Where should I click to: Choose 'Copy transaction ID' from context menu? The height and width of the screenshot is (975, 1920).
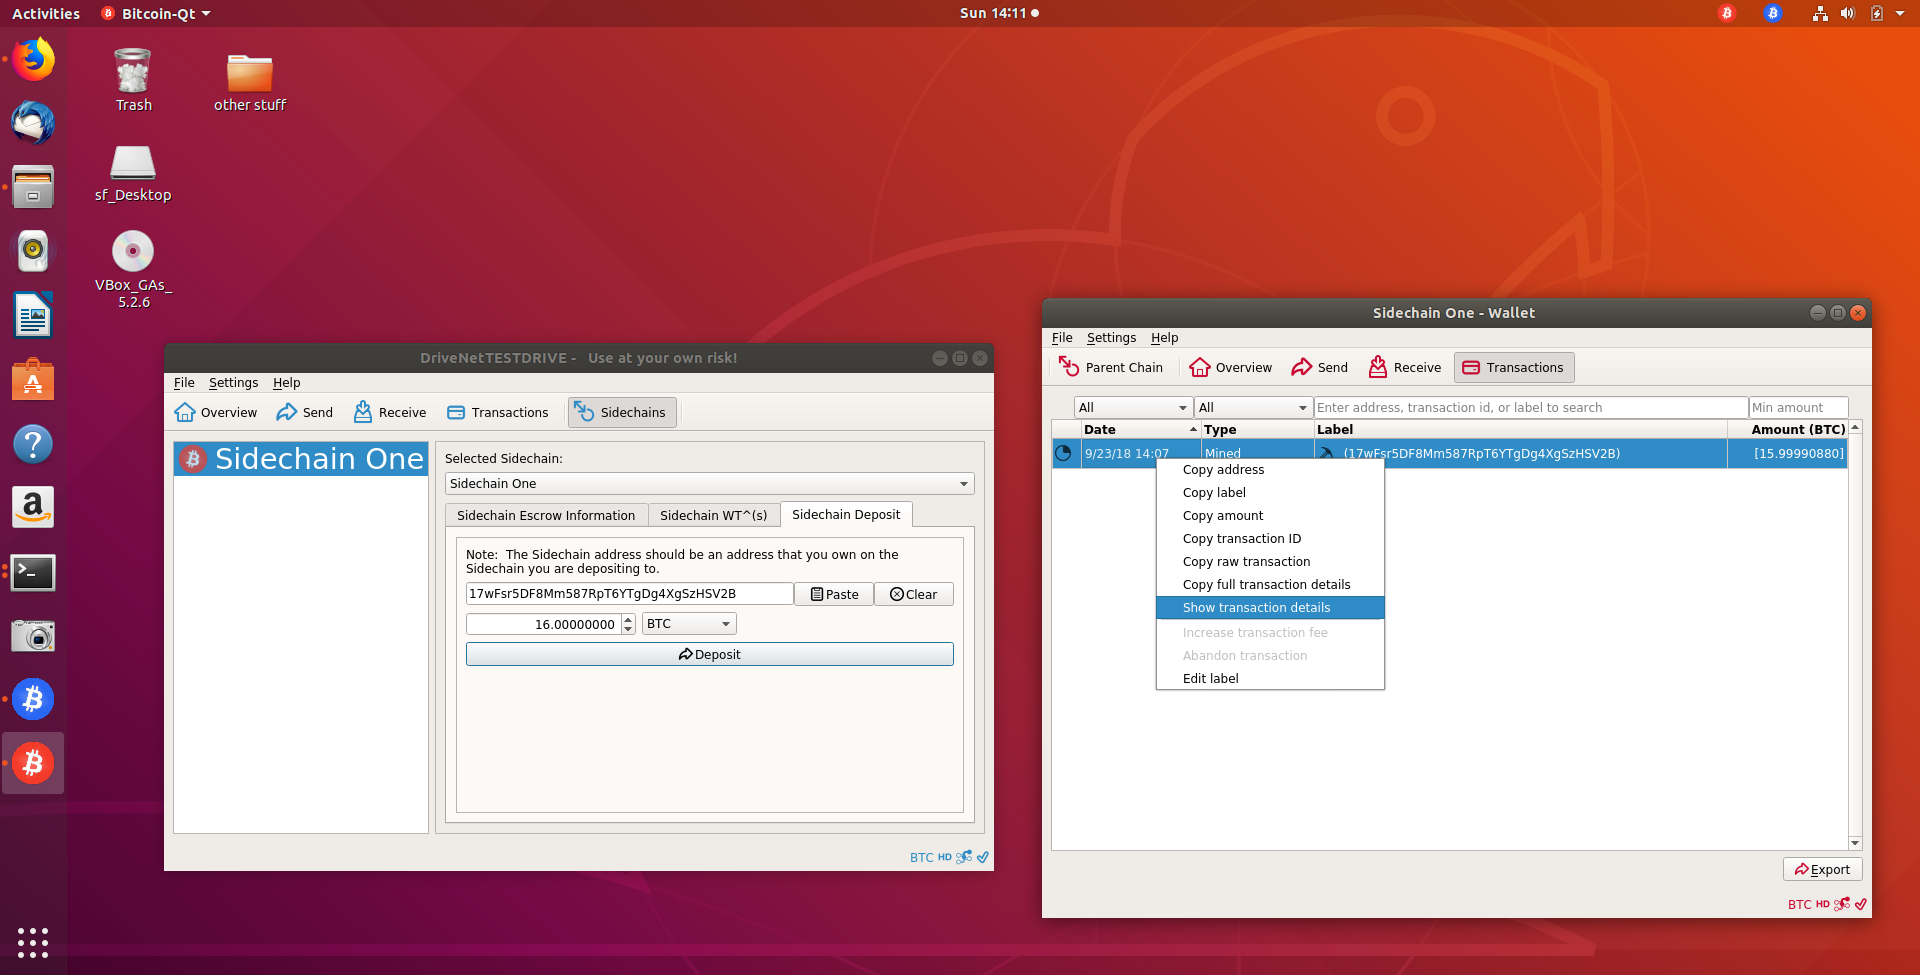tap(1270, 538)
